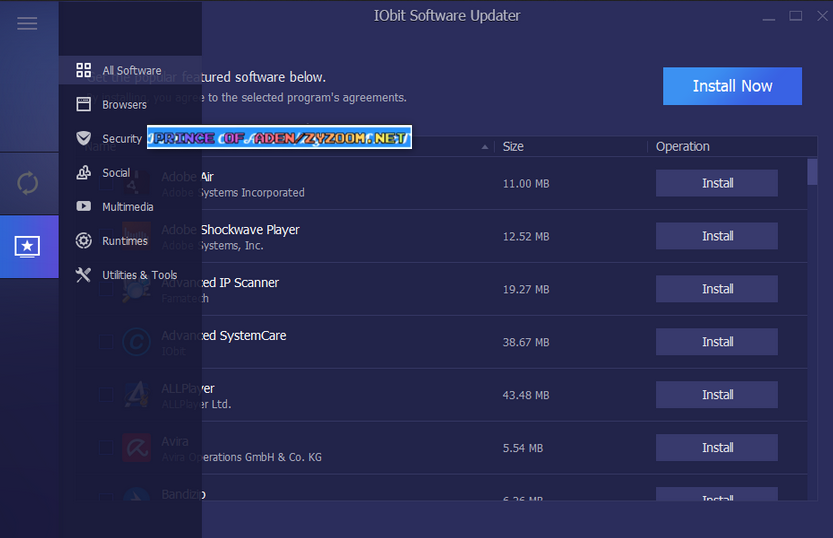Open the hamburger menu icon
Image resolution: width=833 pixels, height=538 pixels.
[27, 23]
